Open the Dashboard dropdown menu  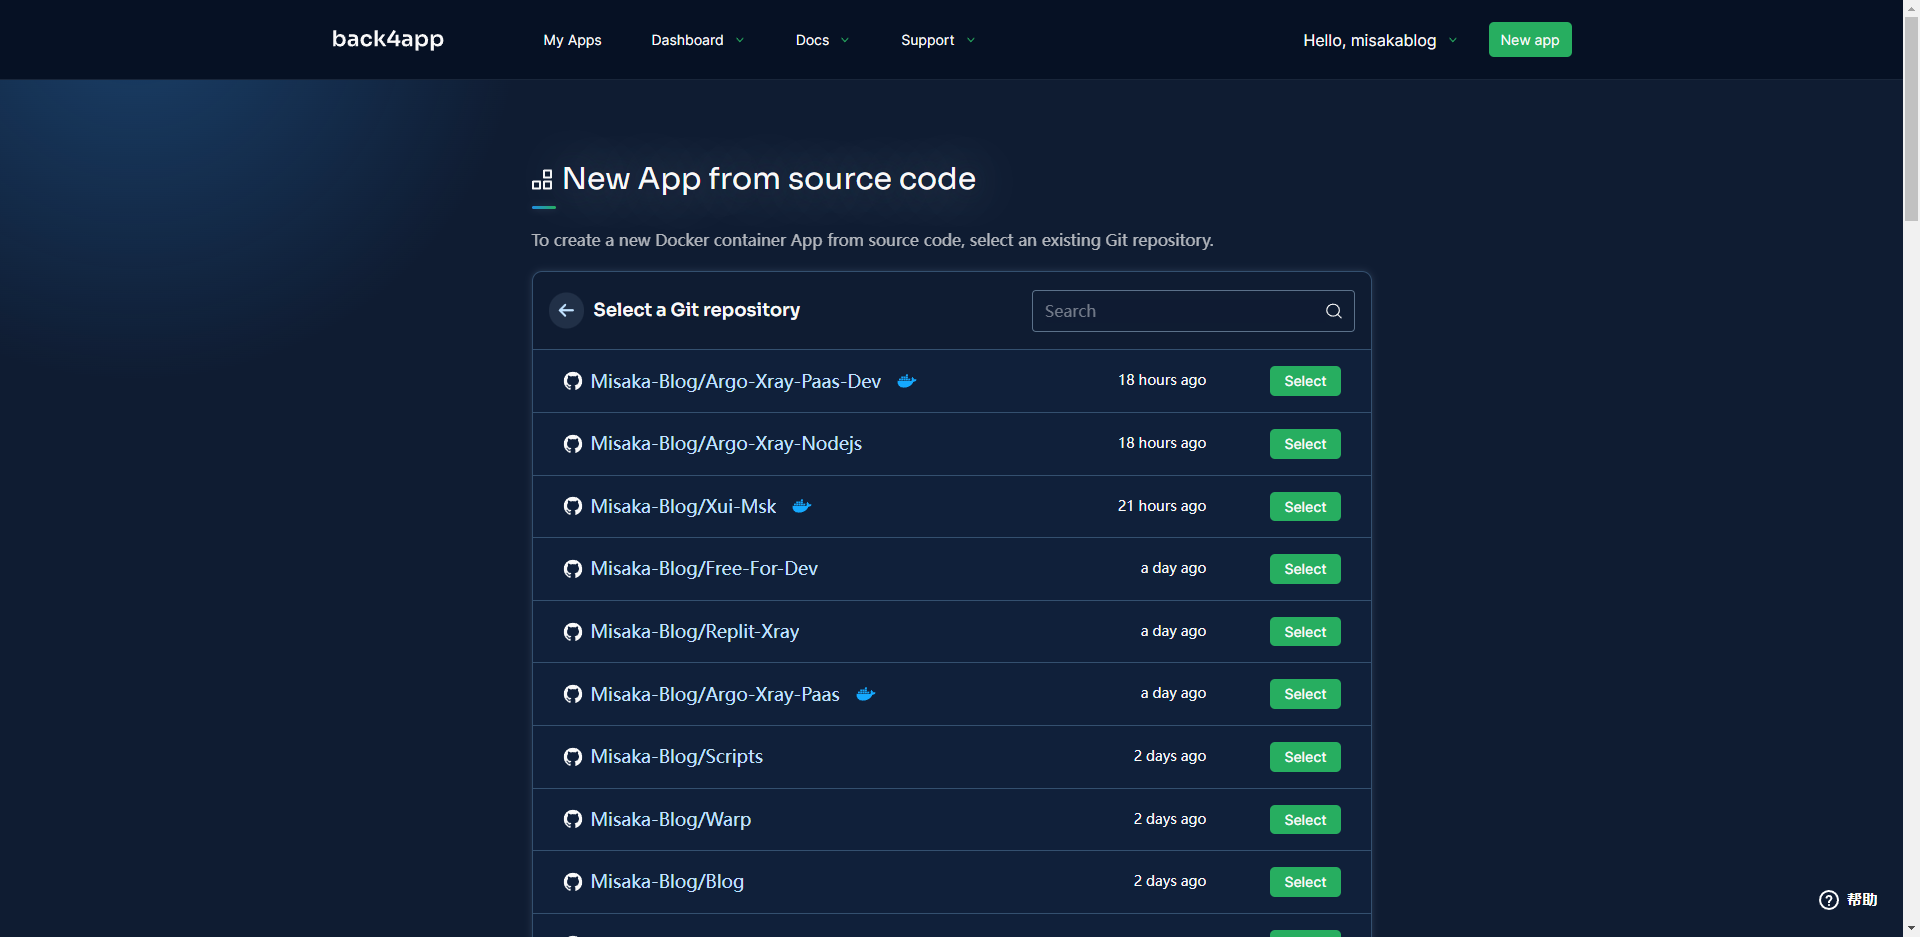(x=698, y=40)
